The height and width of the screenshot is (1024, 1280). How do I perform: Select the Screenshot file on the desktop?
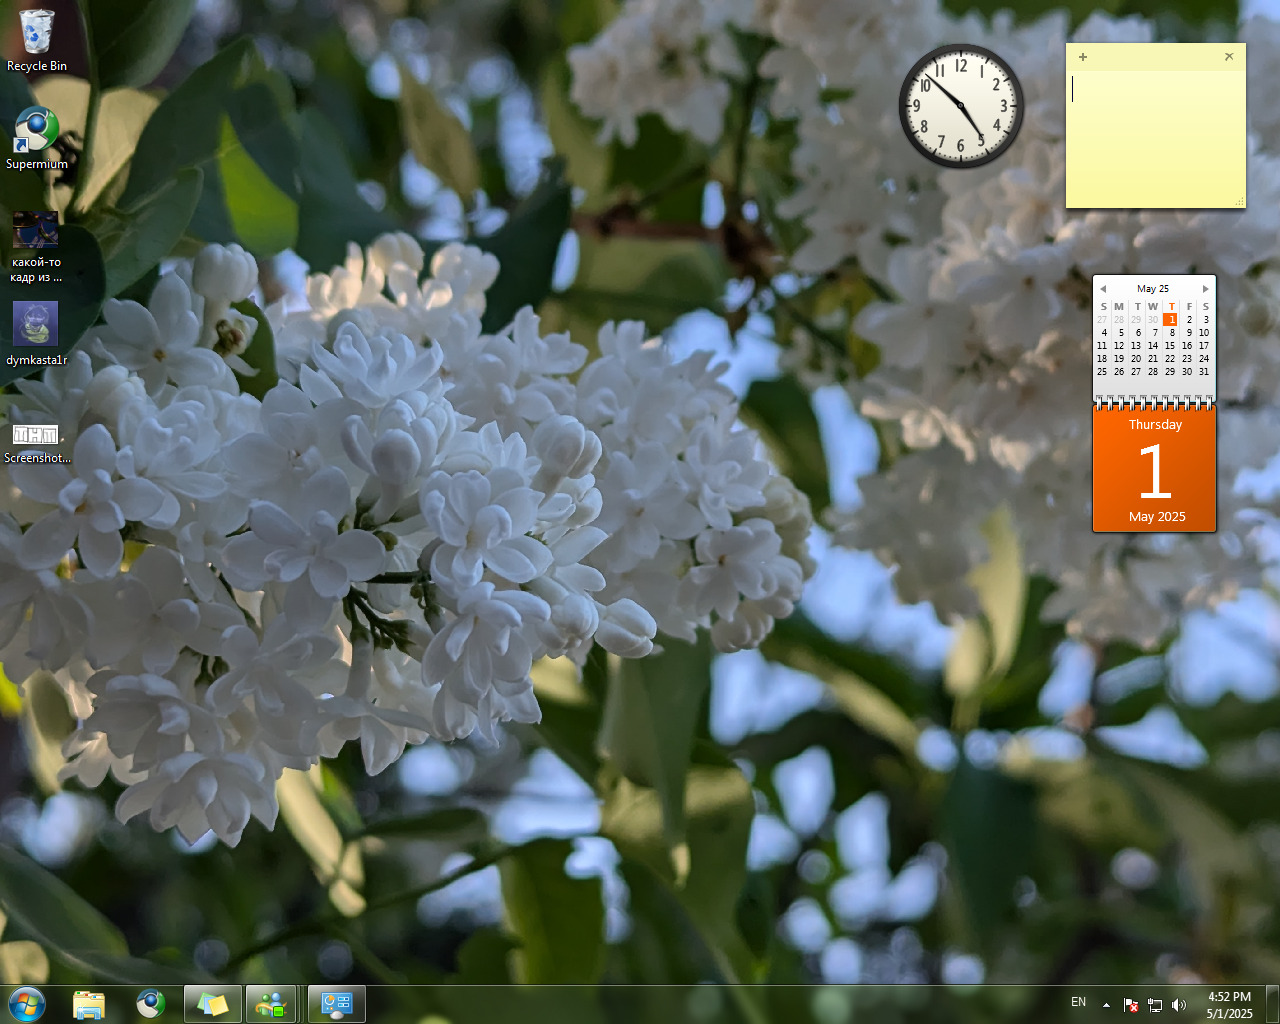click(36, 443)
